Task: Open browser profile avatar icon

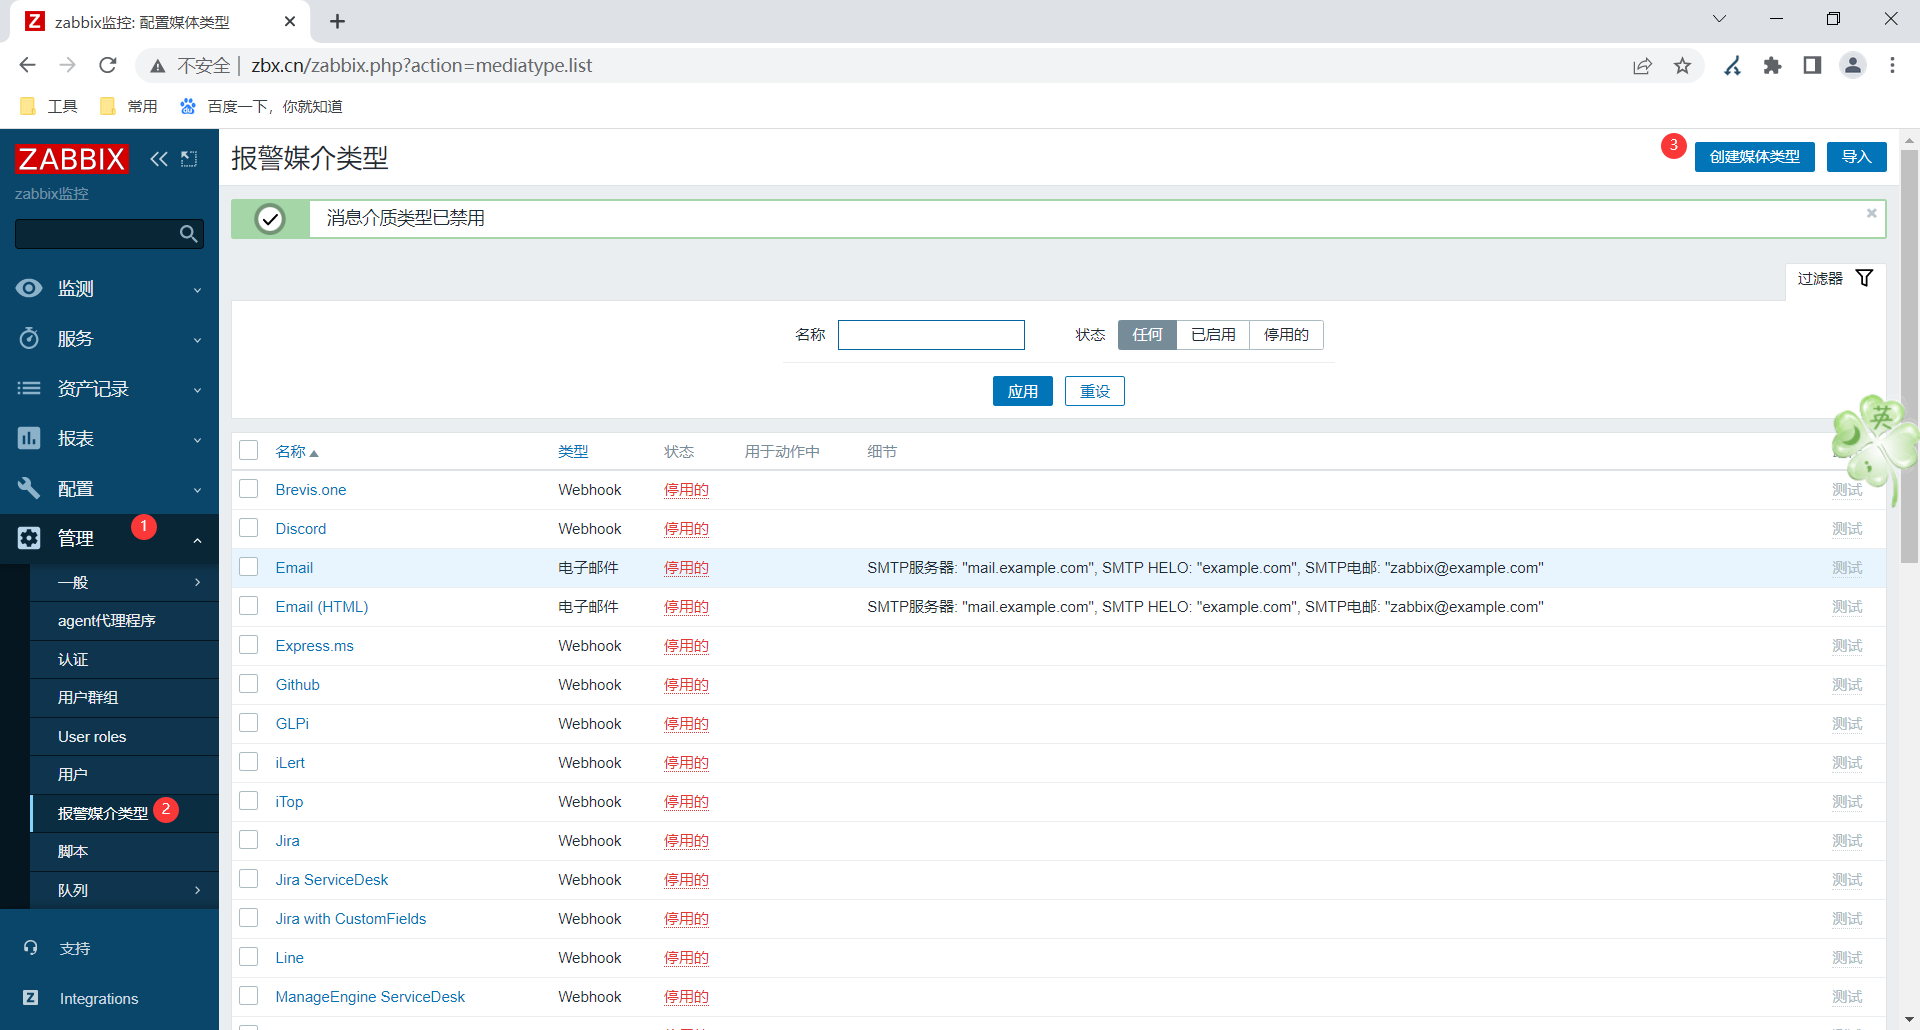Action: pos(1853,65)
